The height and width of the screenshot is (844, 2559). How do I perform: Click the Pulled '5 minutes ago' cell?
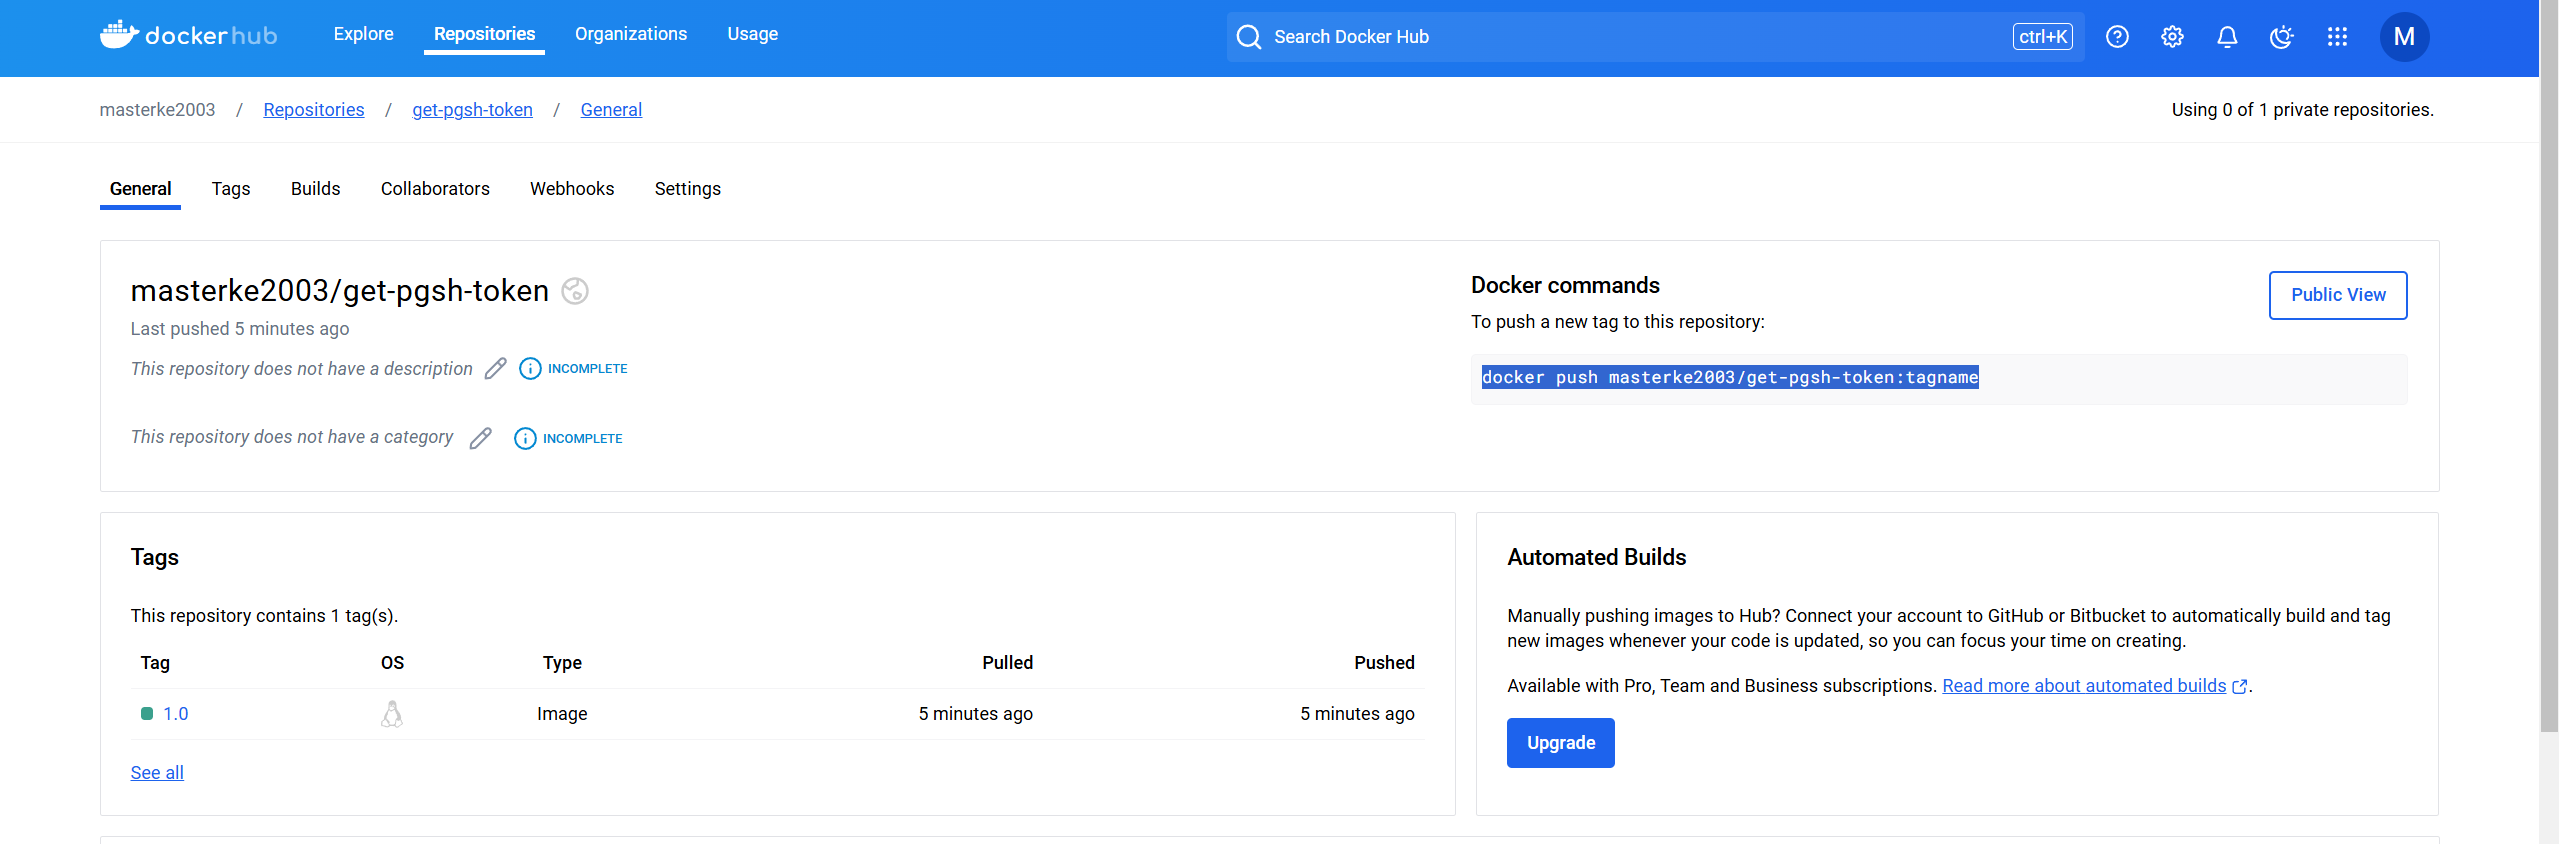point(976,714)
